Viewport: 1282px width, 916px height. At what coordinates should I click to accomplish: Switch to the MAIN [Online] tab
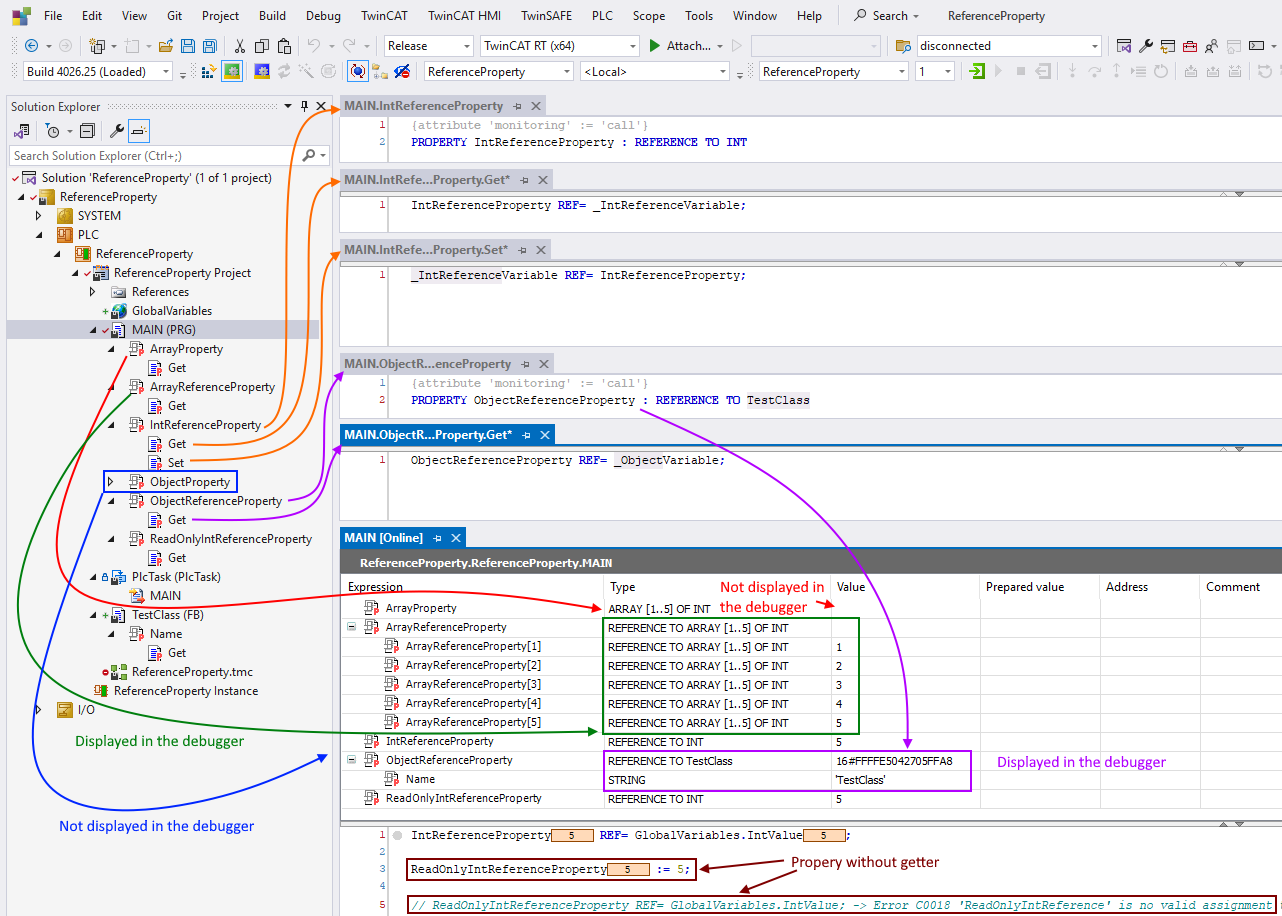tap(383, 538)
